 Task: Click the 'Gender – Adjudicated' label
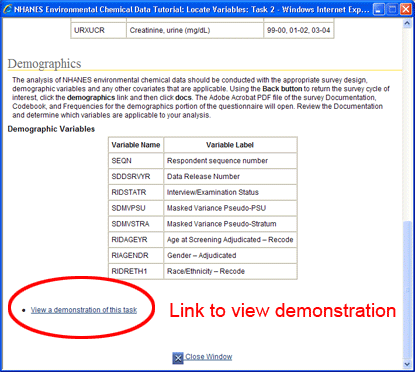202,255
